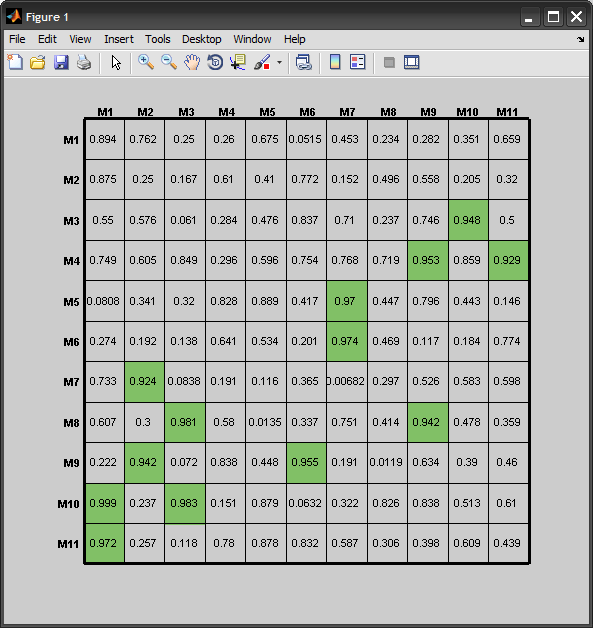Open the Help menu
The height and width of the screenshot is (628, 593).
coord(295,39)
